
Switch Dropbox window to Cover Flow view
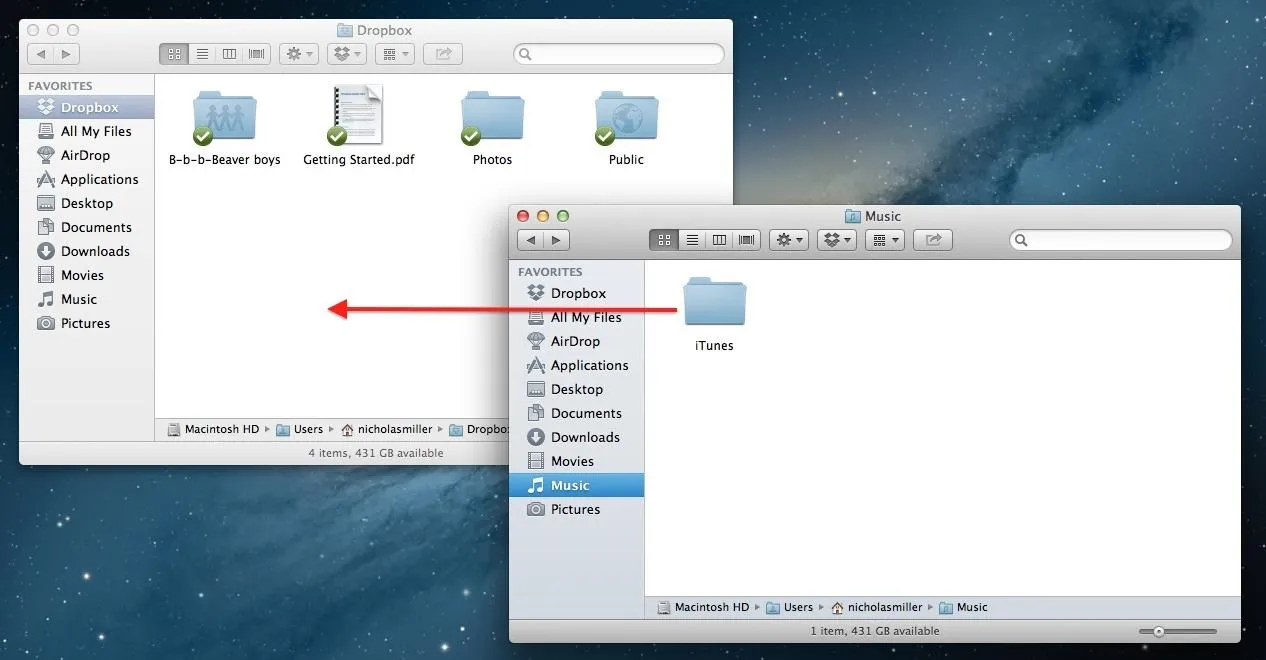point(257,54)
